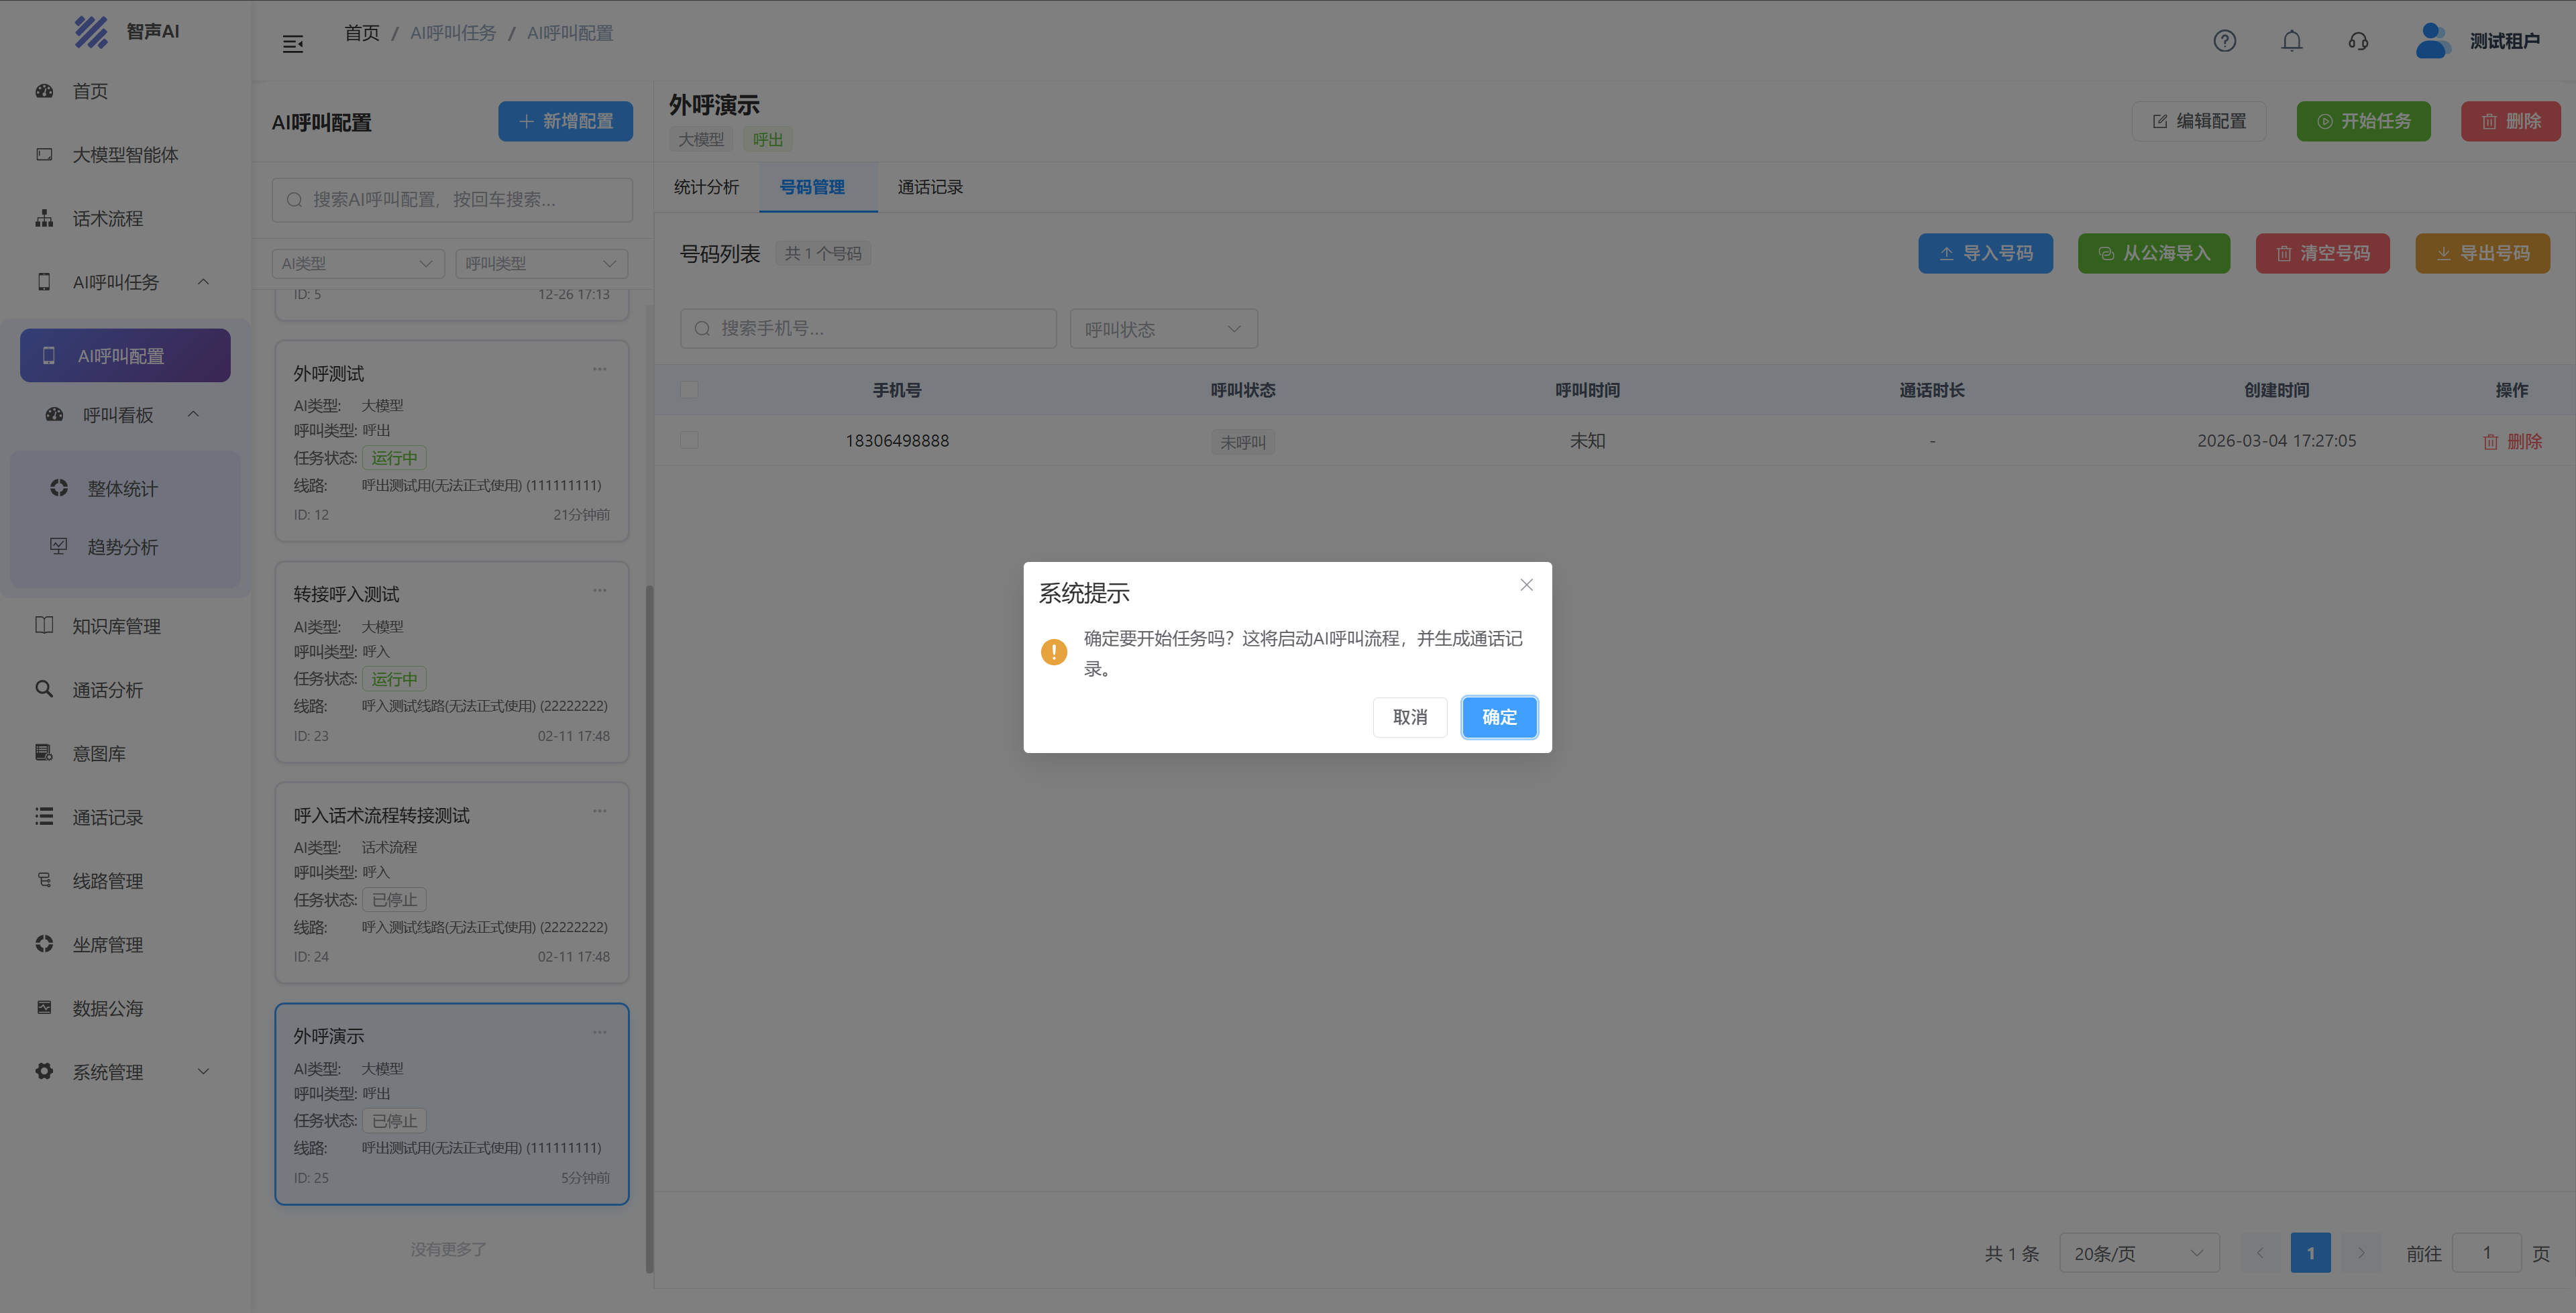Click the 测试租户 user avatar icon
The image size is (2576, 1313).
(2431, 41)
